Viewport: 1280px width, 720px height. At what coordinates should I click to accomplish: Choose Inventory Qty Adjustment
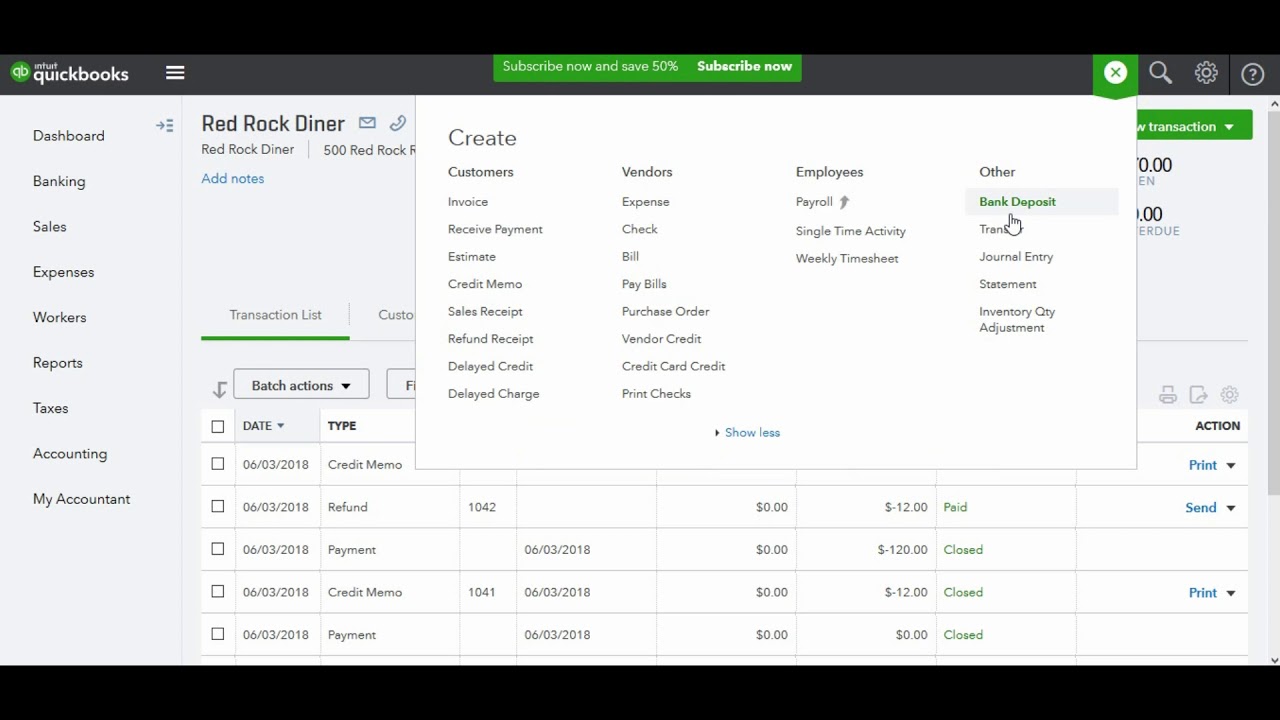1017,320
